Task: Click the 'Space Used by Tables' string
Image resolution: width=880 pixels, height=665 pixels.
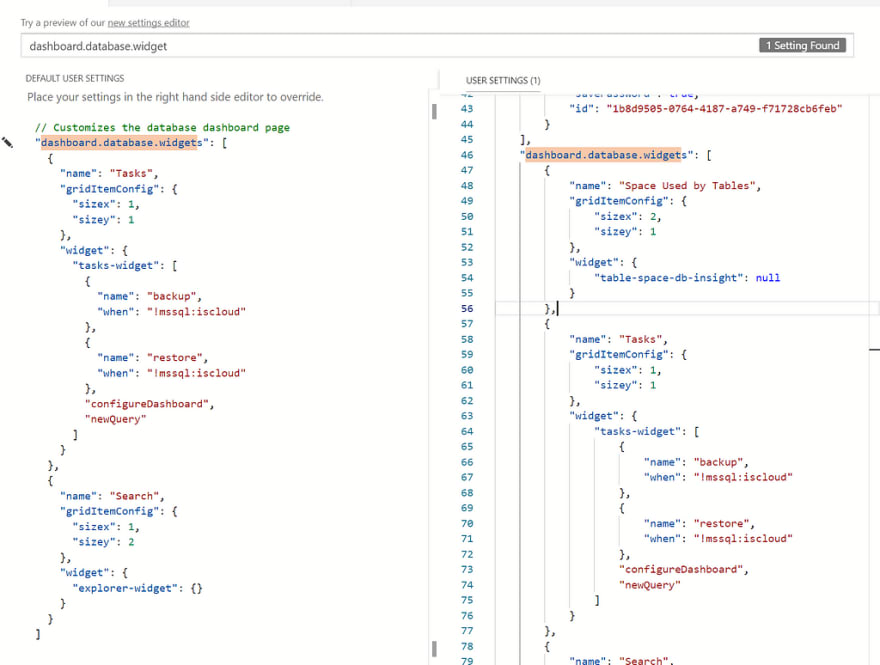Action: click(689, 186)
